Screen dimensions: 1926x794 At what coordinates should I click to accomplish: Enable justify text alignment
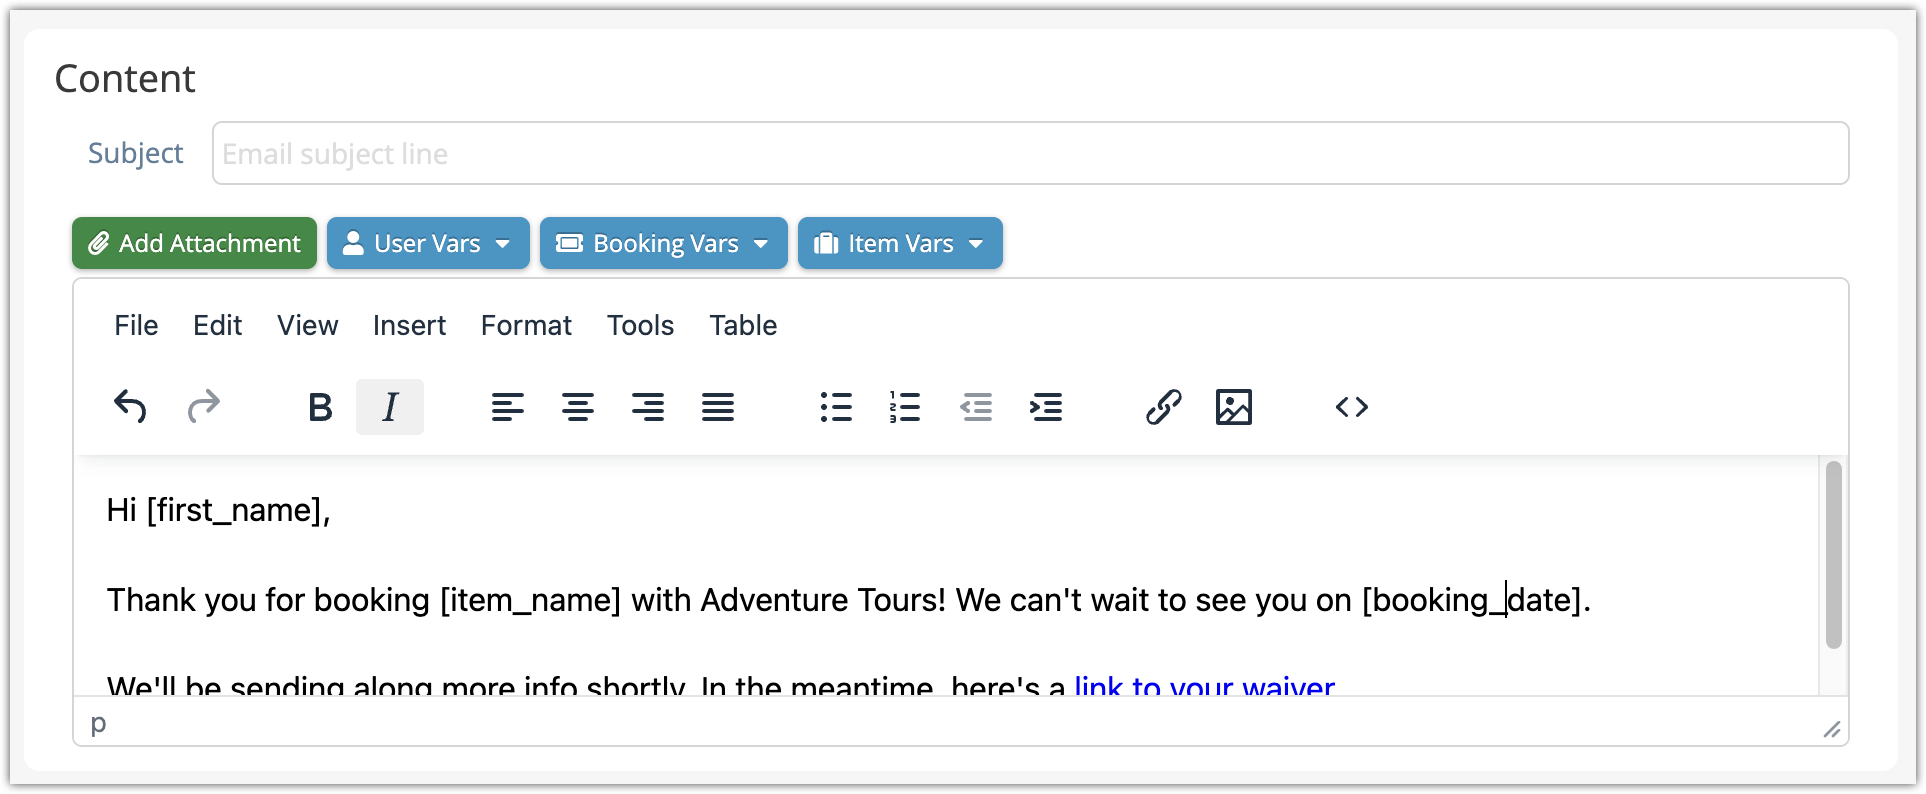click(x=718, y=407)
